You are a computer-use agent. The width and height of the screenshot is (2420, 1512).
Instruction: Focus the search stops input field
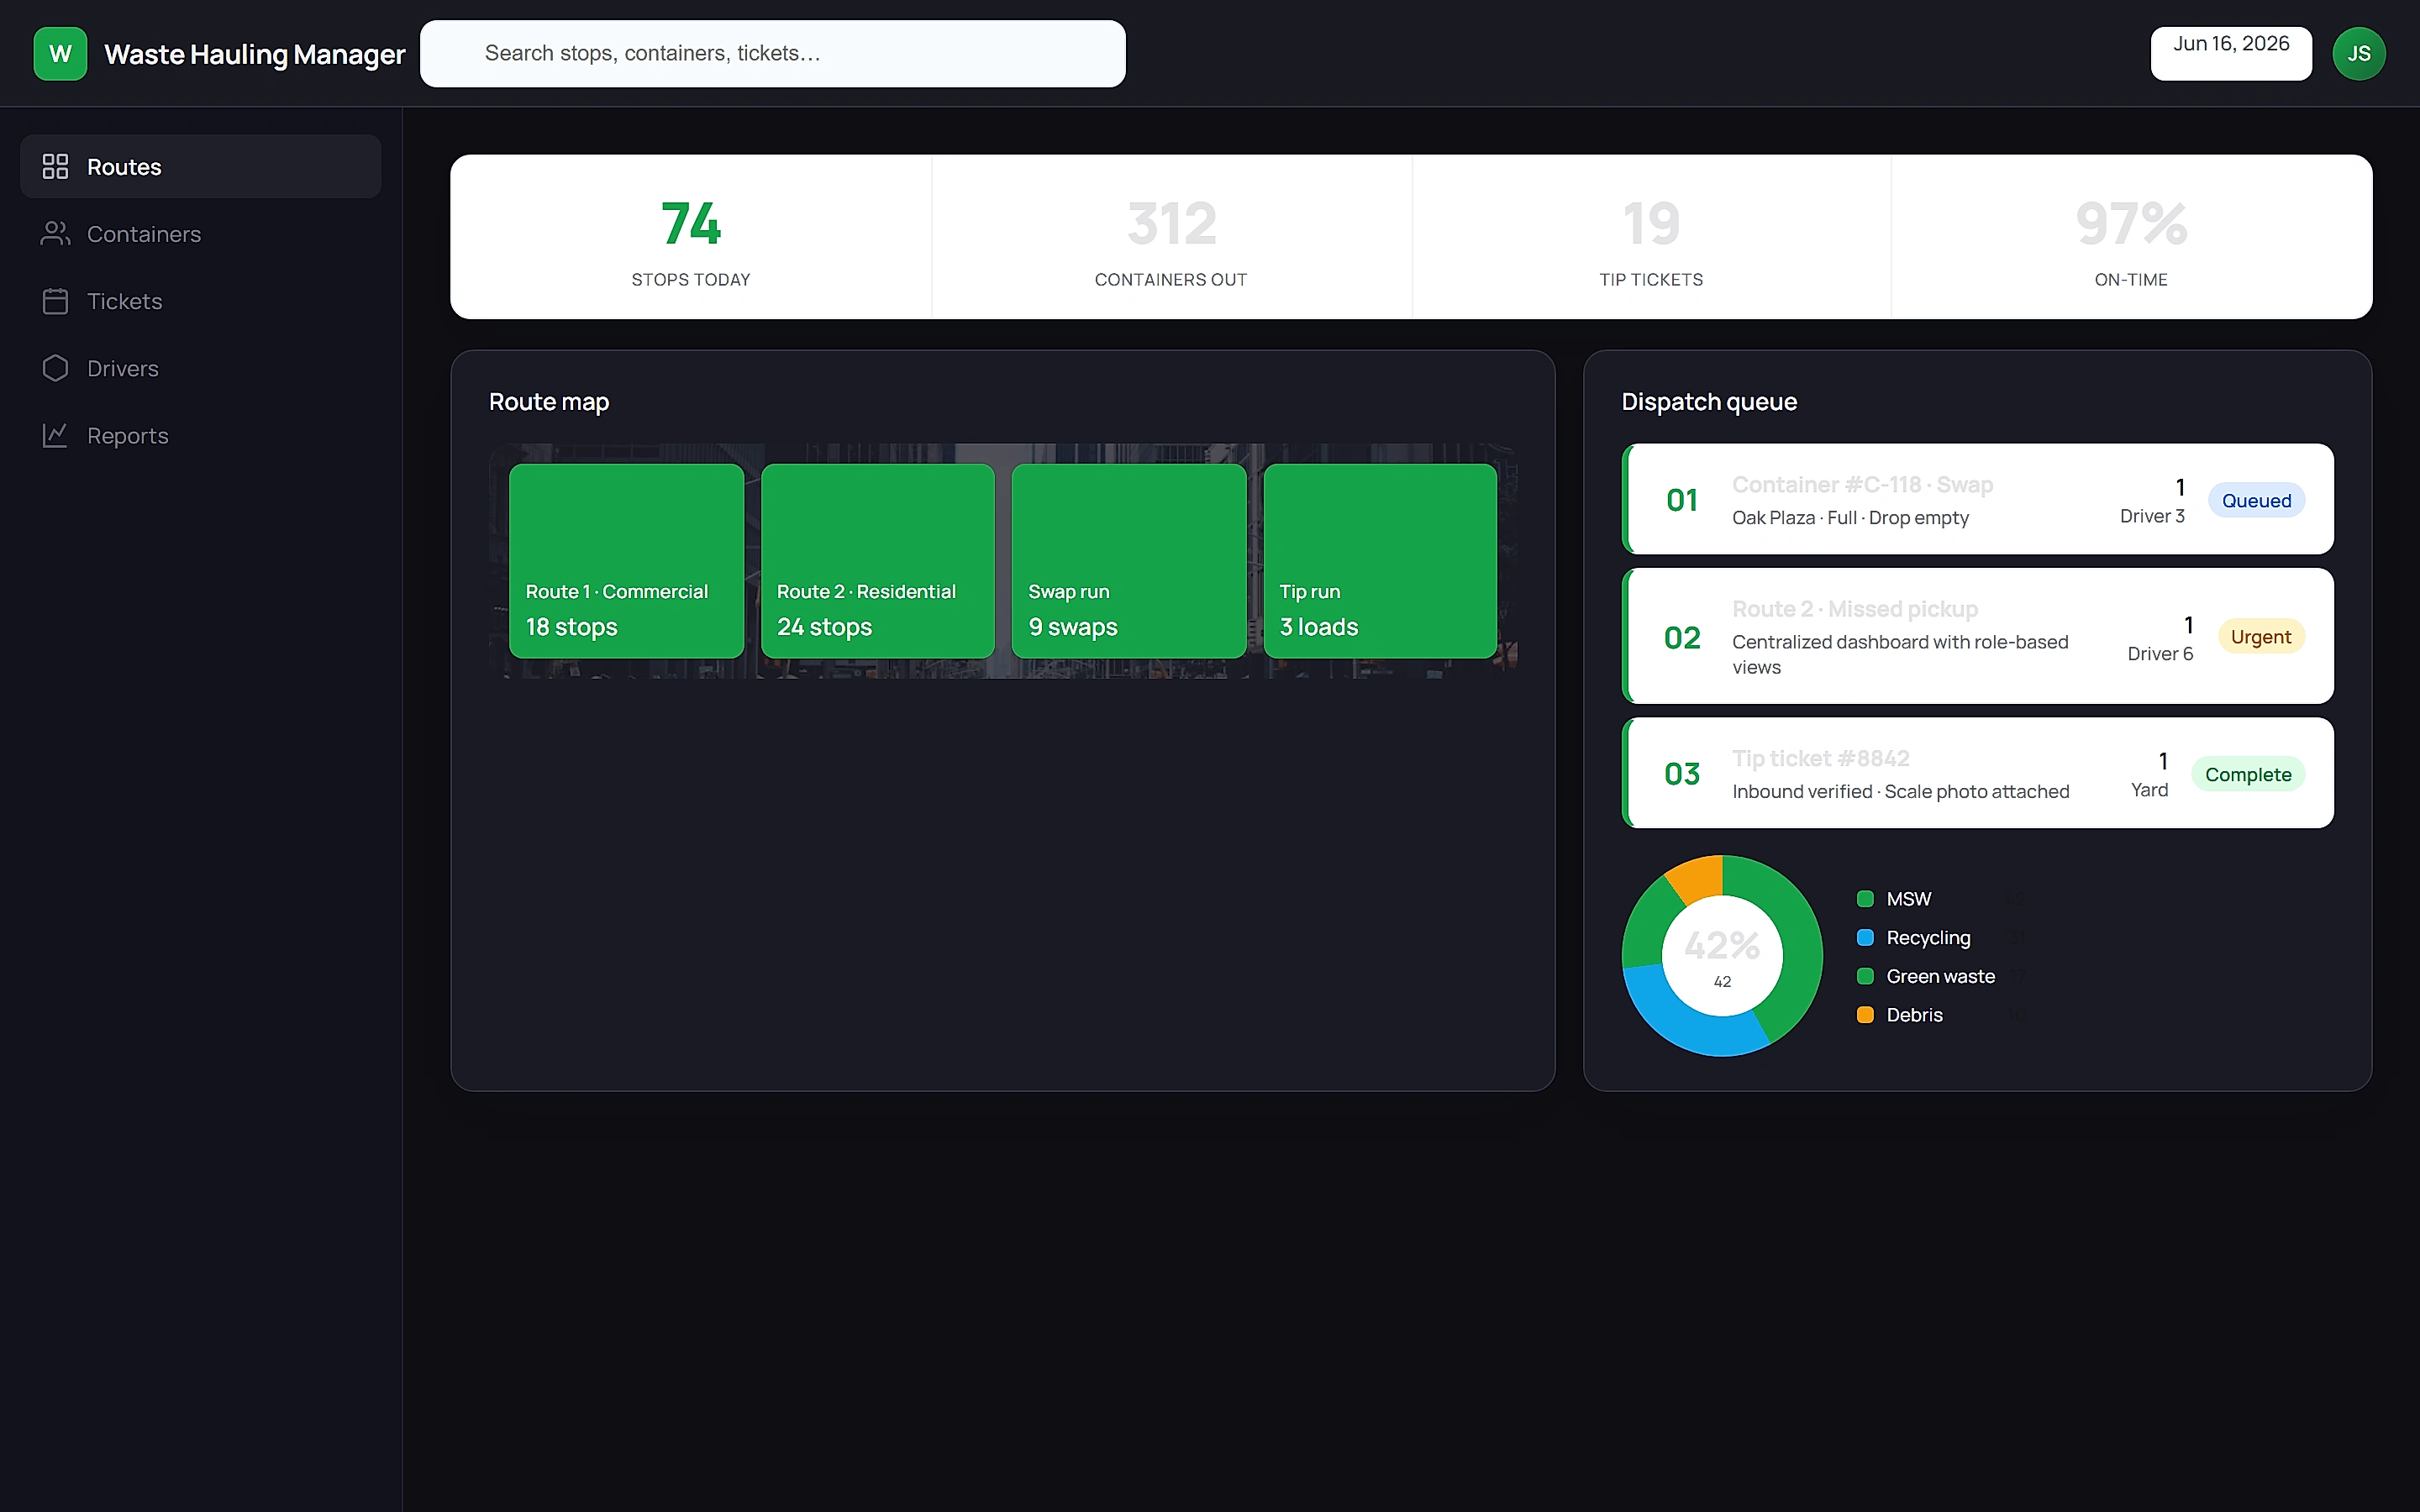(772, 54)
